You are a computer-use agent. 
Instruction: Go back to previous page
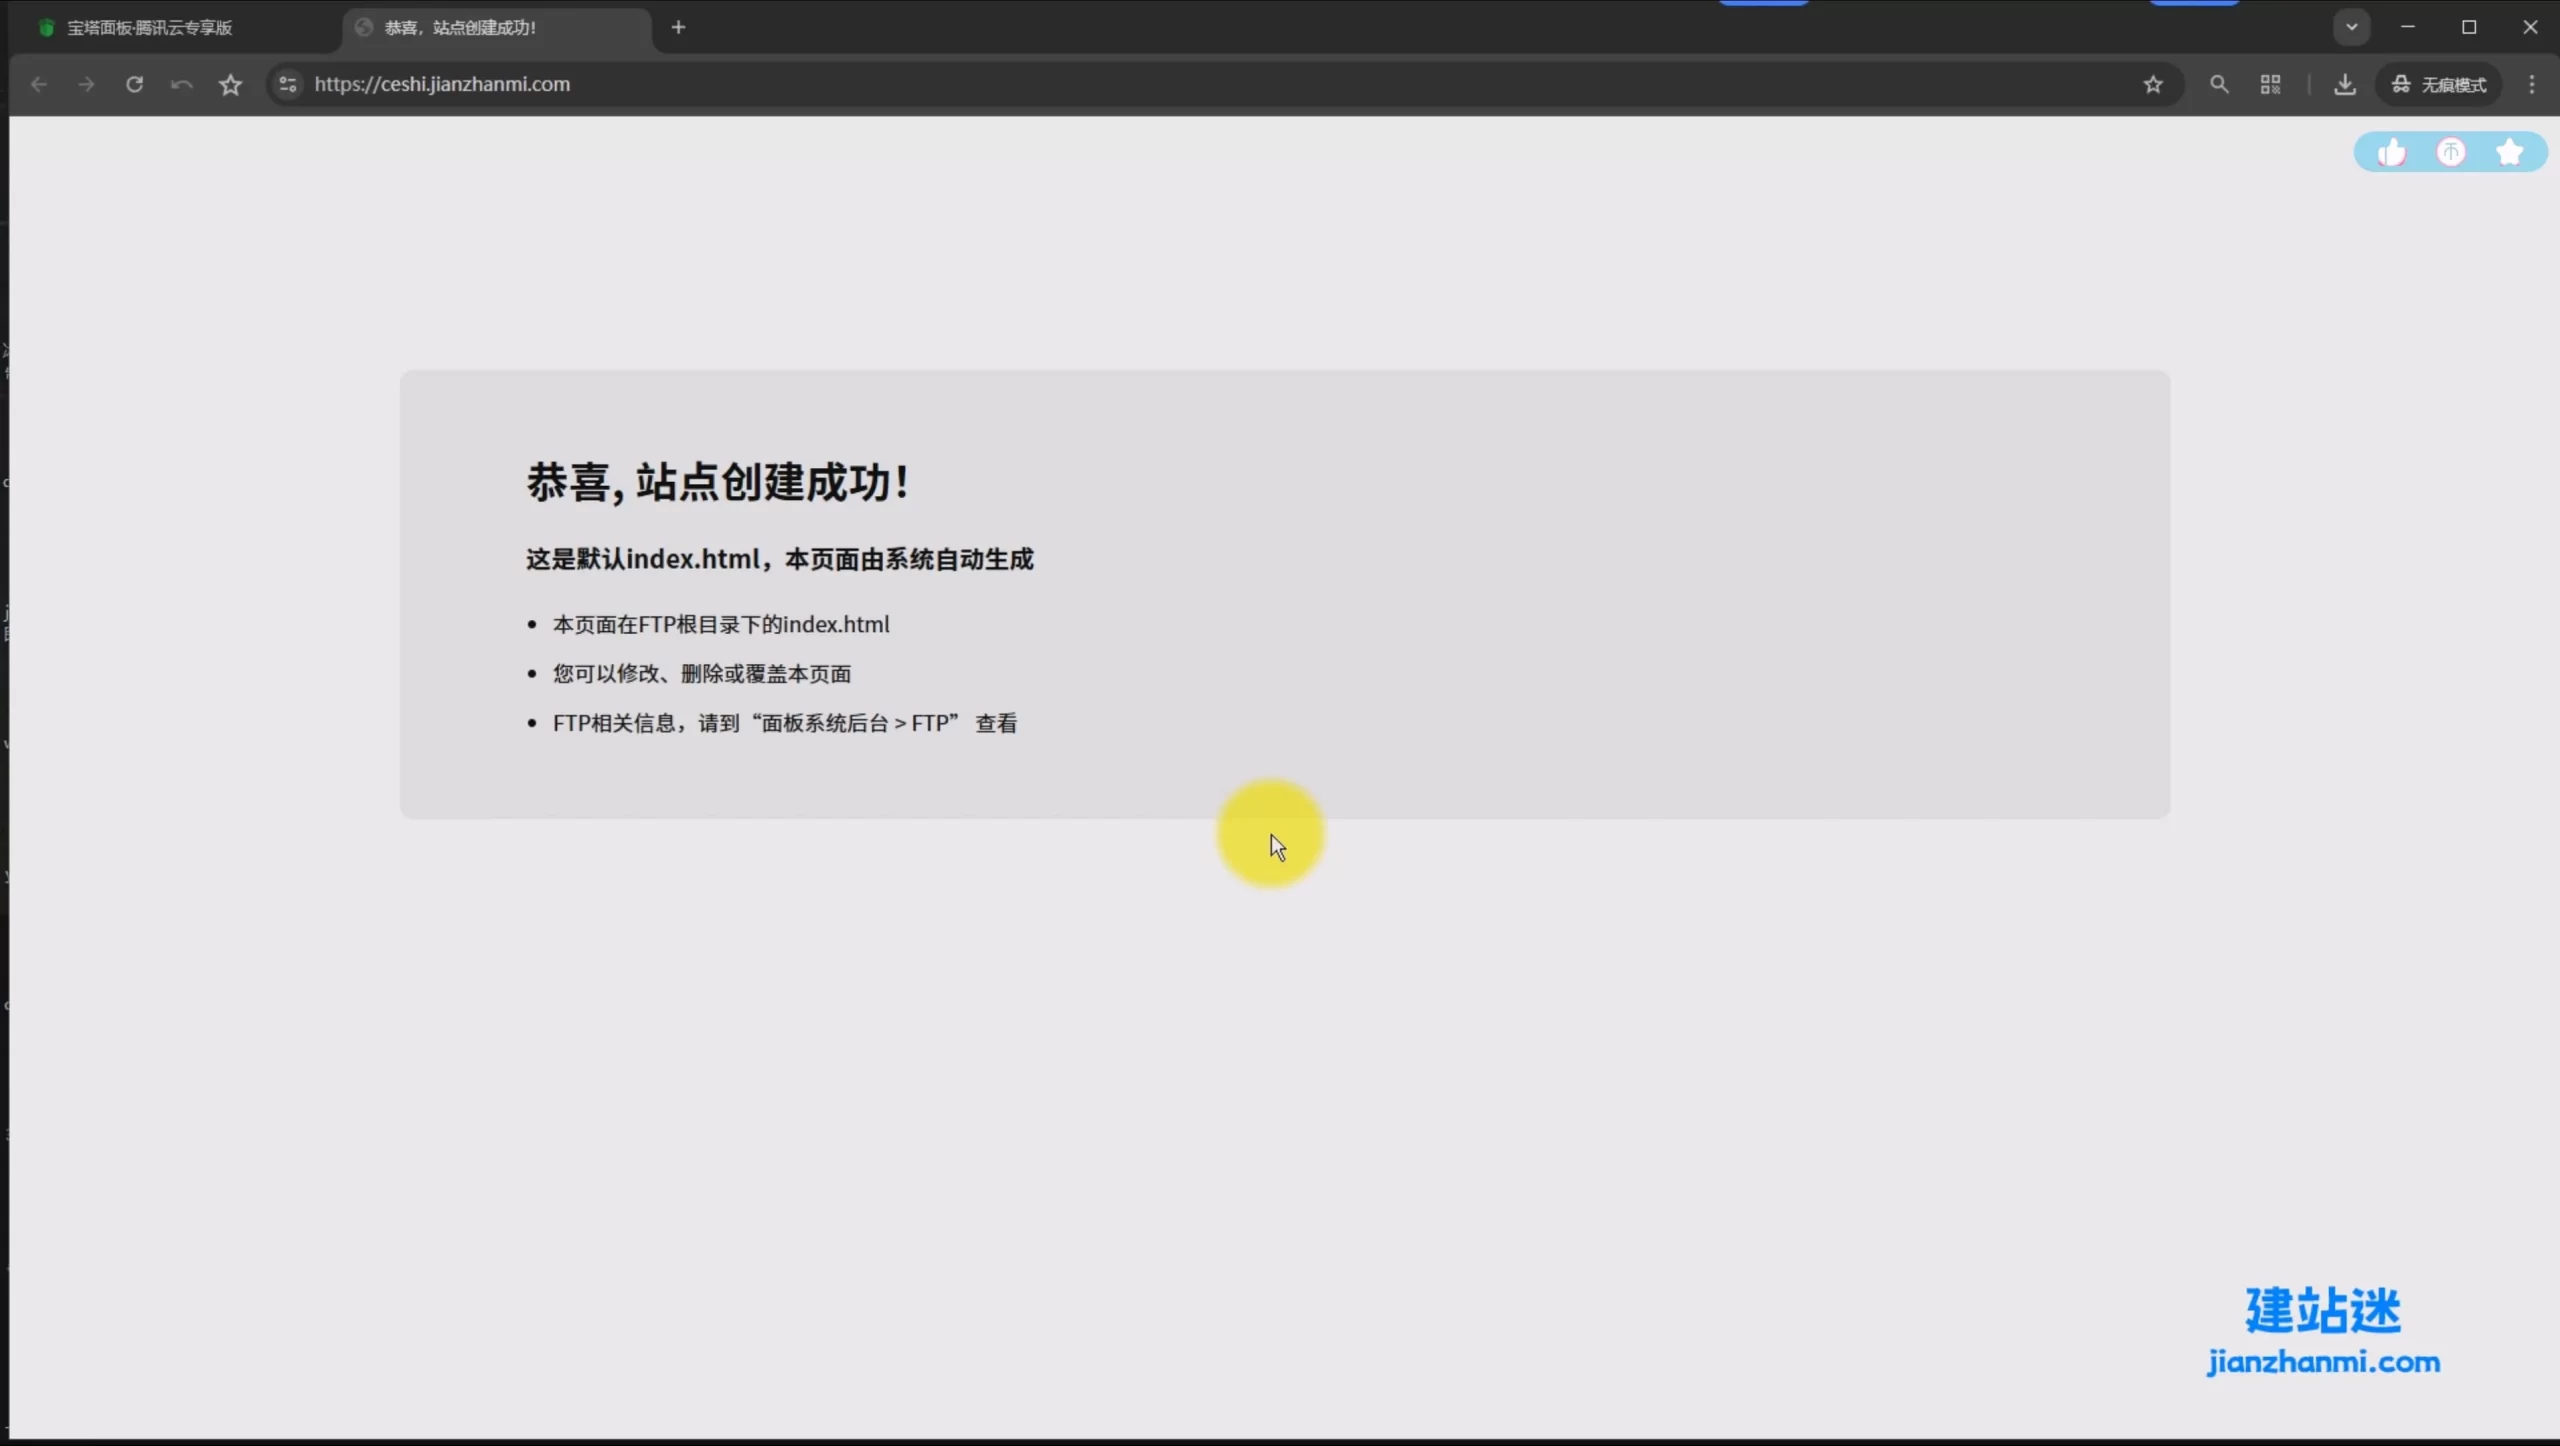39,85
